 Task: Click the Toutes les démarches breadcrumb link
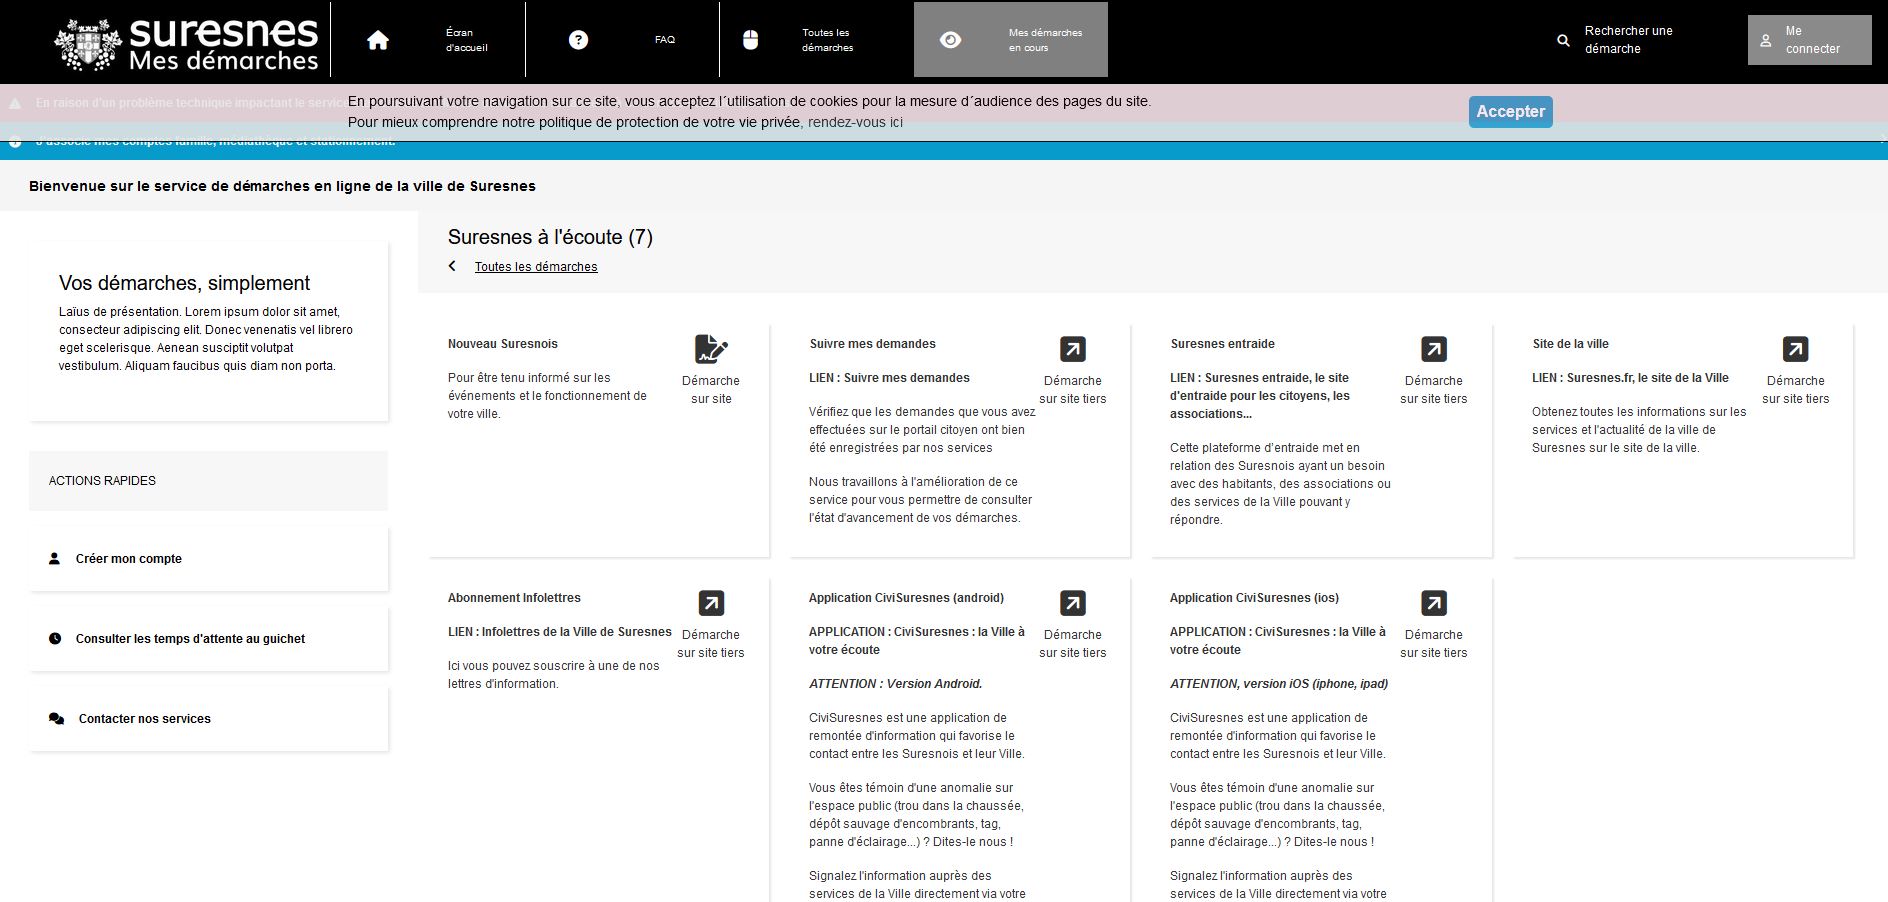[536, 266]
